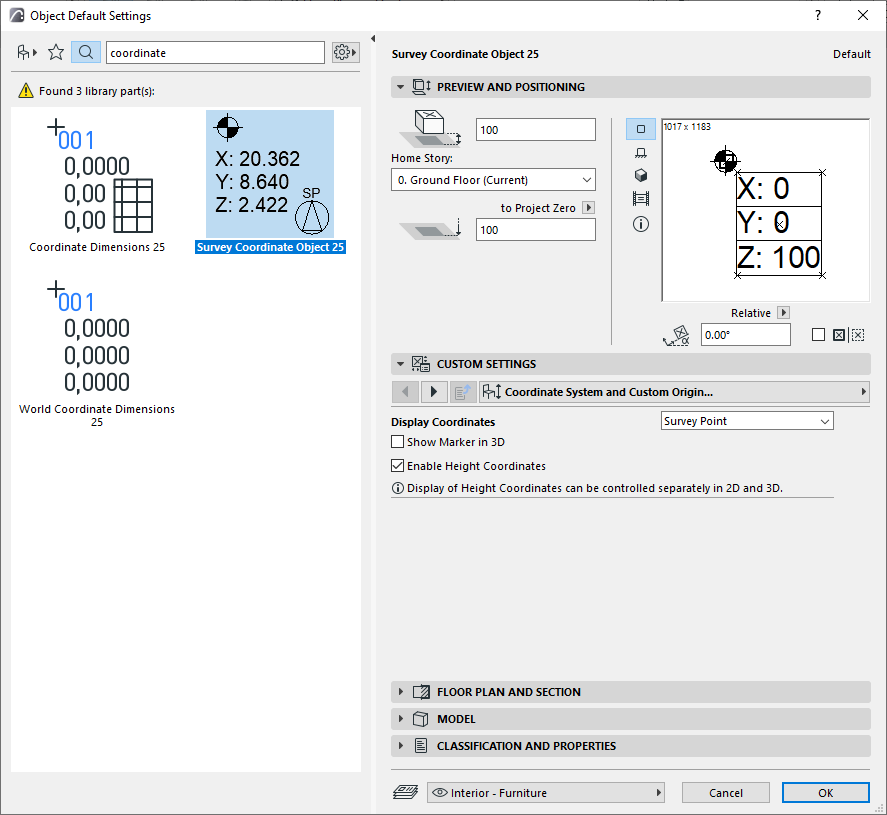Image resolution: width=887 pixels, height=815 pixels.
Task: Click the Cancel button
Action: coord(726,792)
